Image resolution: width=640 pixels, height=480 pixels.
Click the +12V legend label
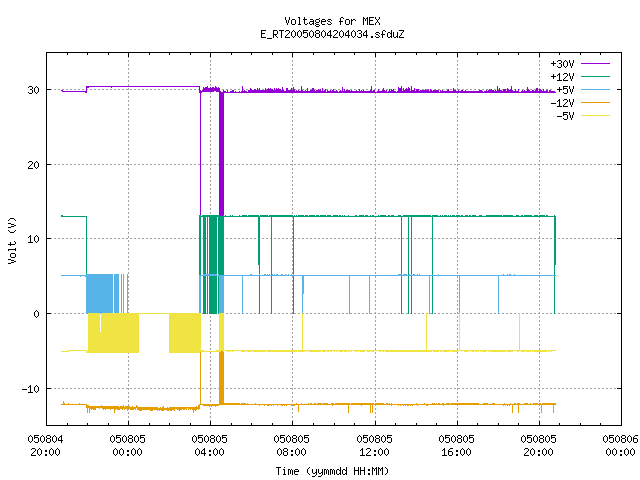coord(562,77)
